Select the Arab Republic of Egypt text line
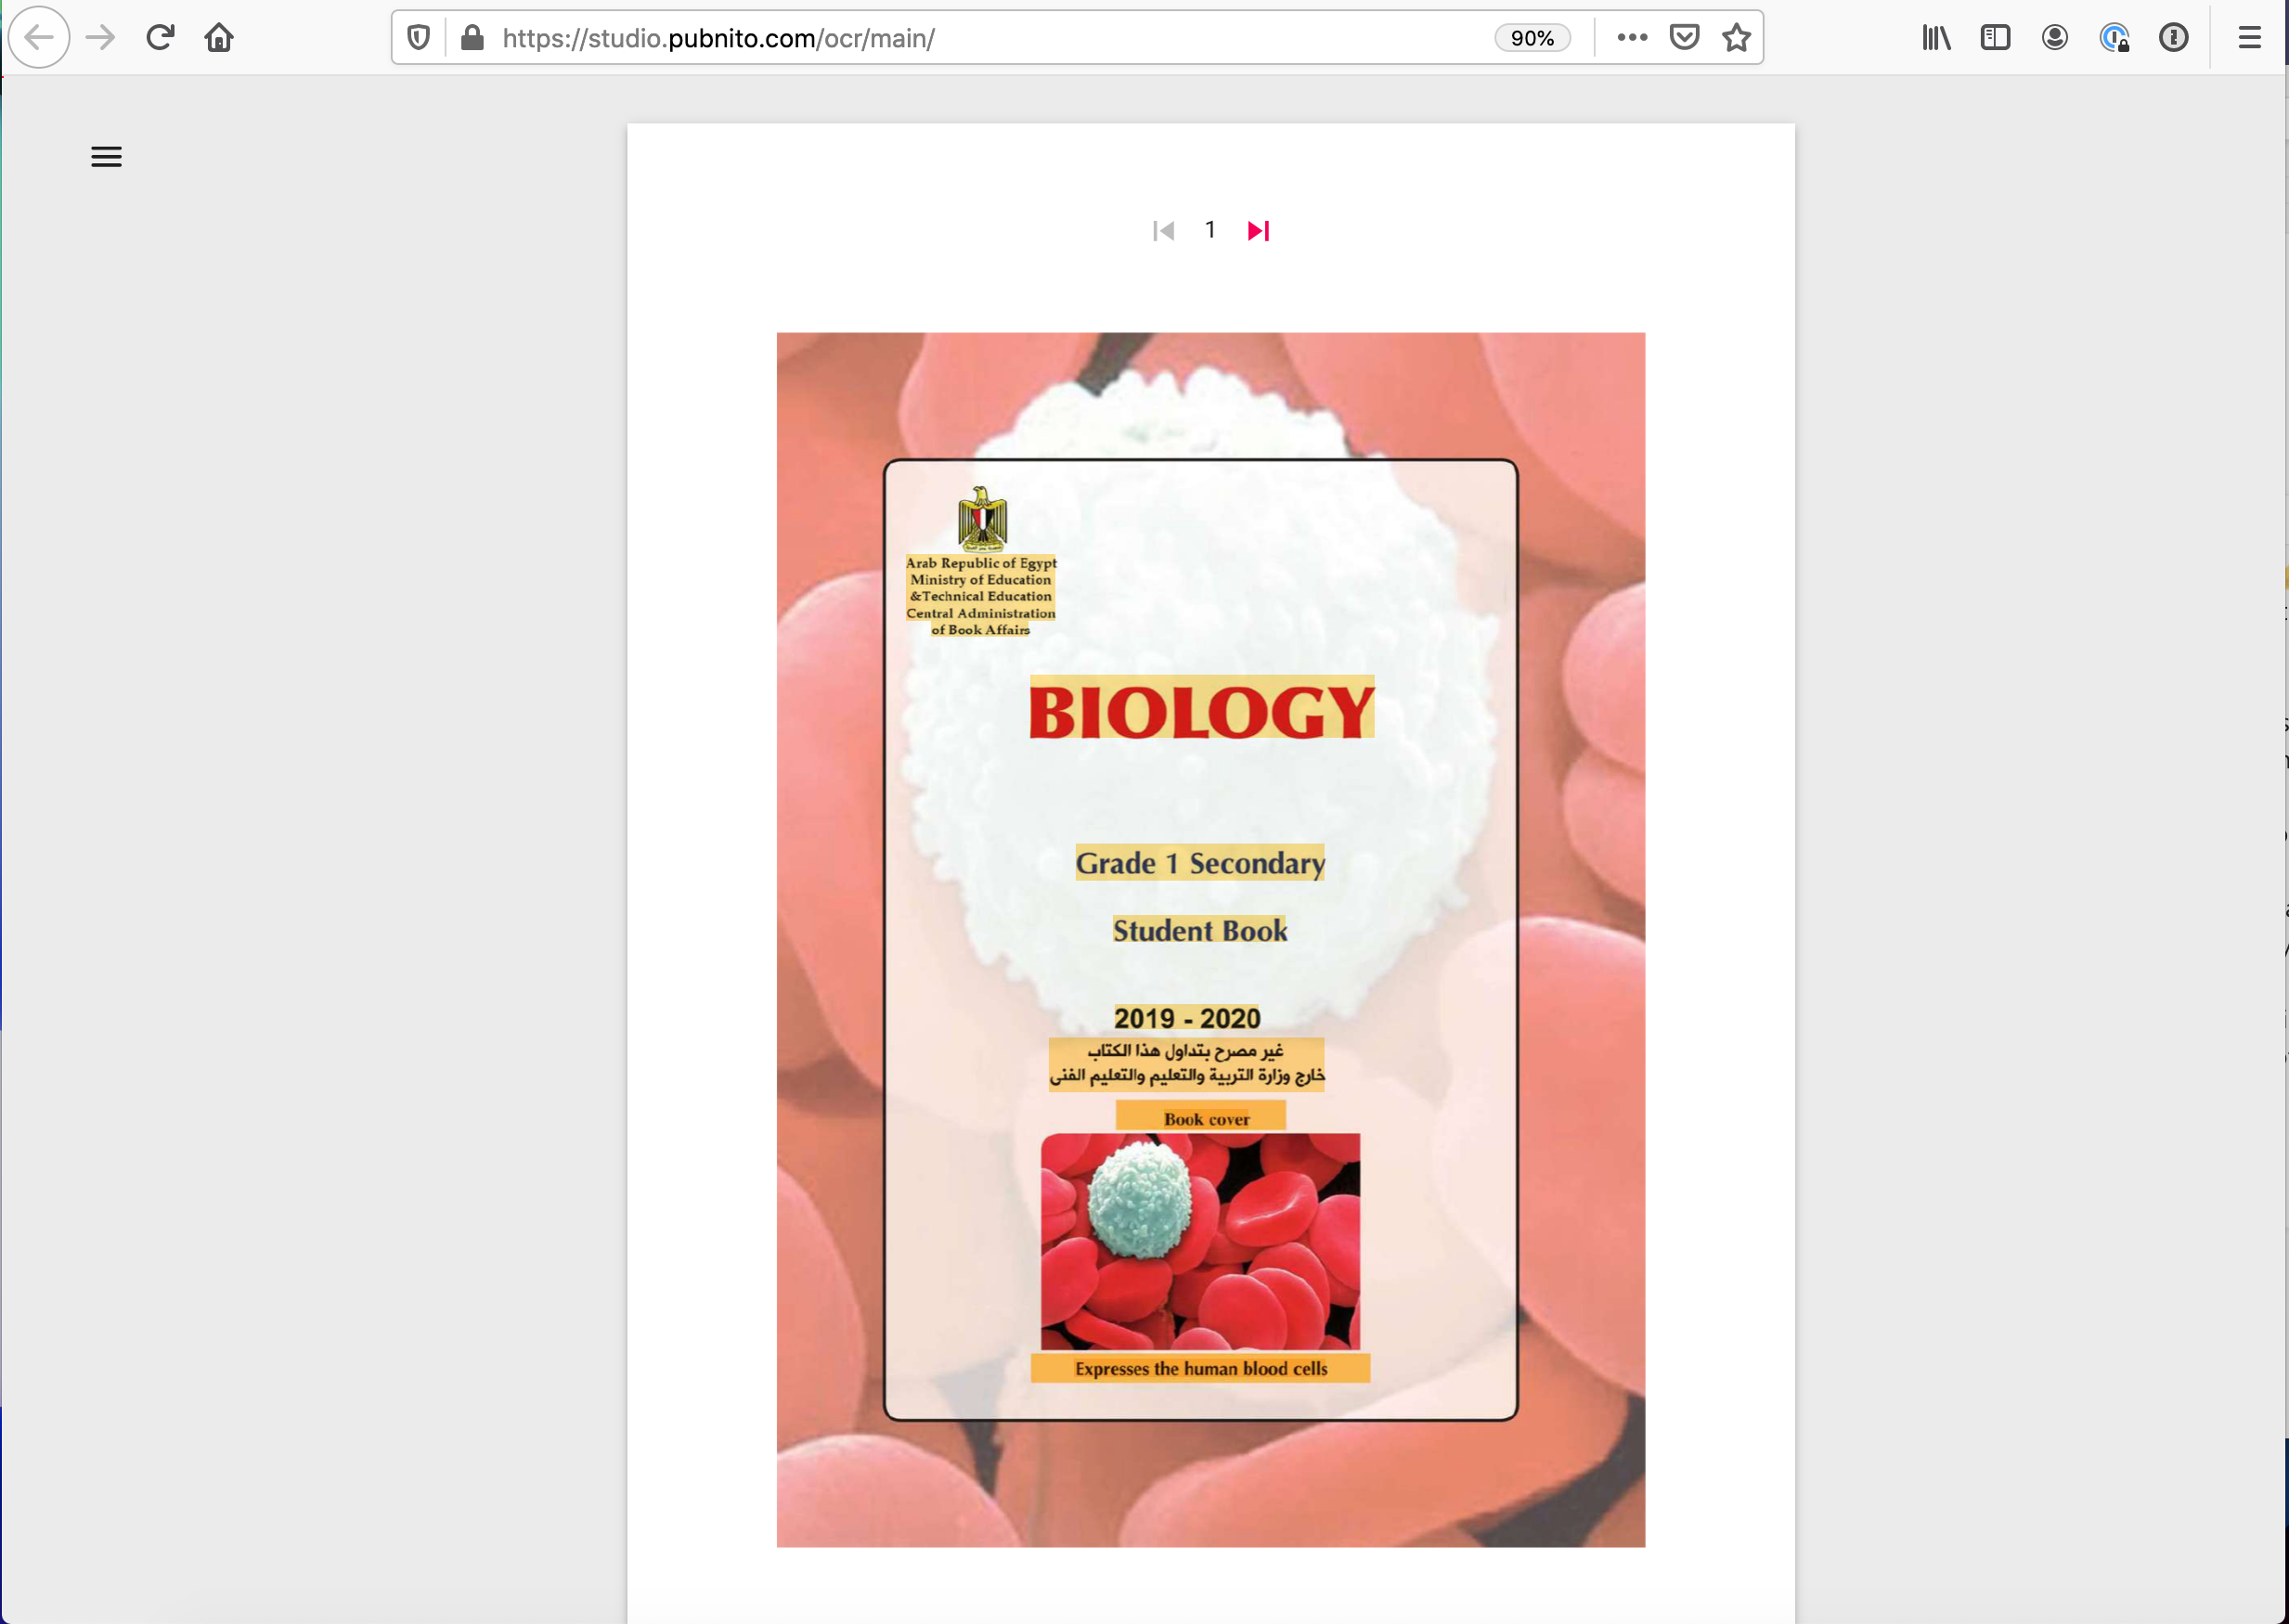 pos(981,563)
